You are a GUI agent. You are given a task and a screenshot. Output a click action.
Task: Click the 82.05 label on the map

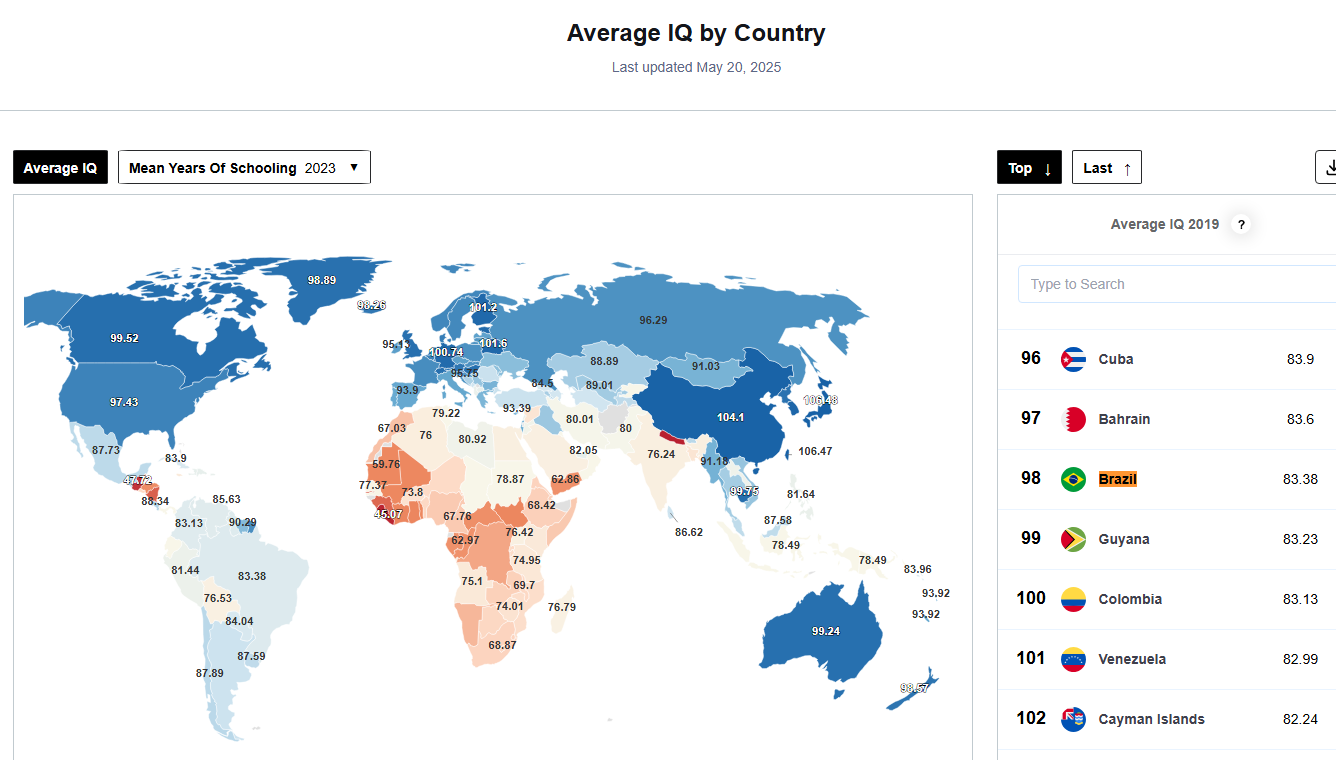click(583, 450)
